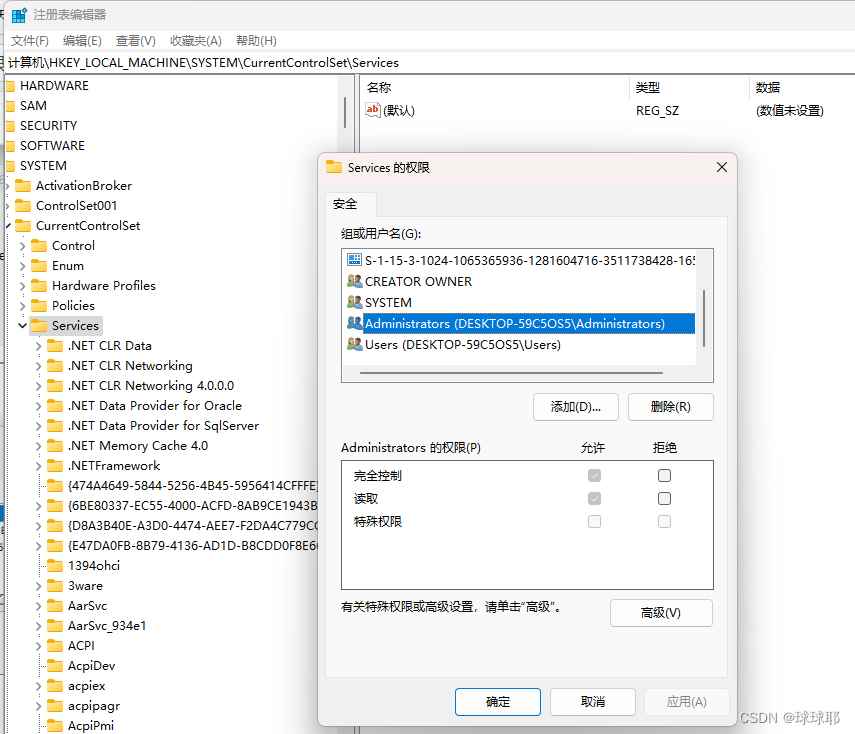Check 拒绝 for 完全控制

tap(665, 477)
